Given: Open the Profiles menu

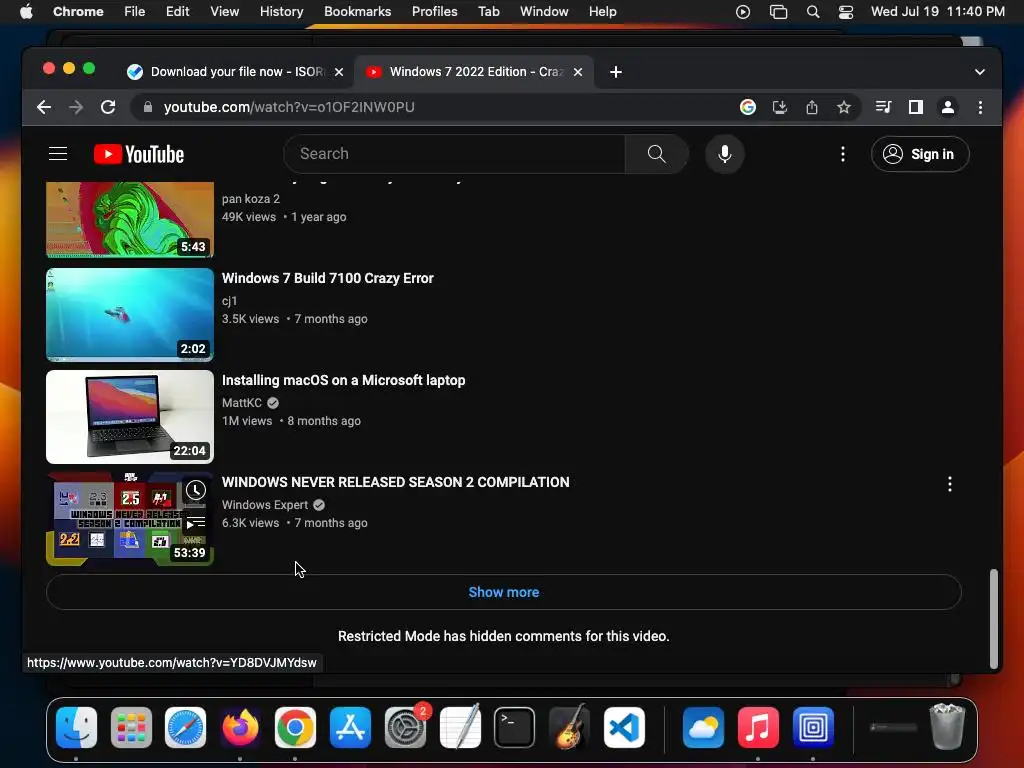Looking at the screenshot, I should (434, 12).
